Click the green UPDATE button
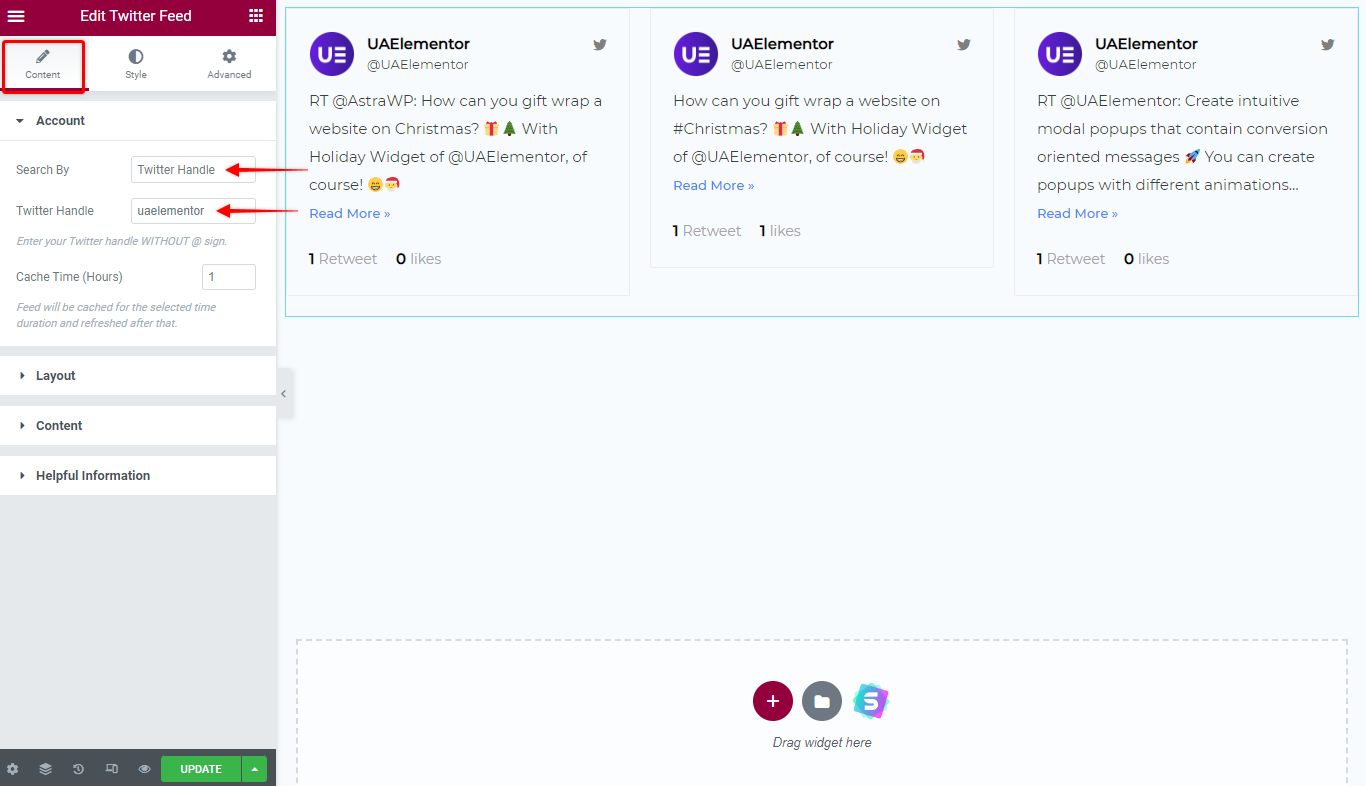 (x=201, y=769)
